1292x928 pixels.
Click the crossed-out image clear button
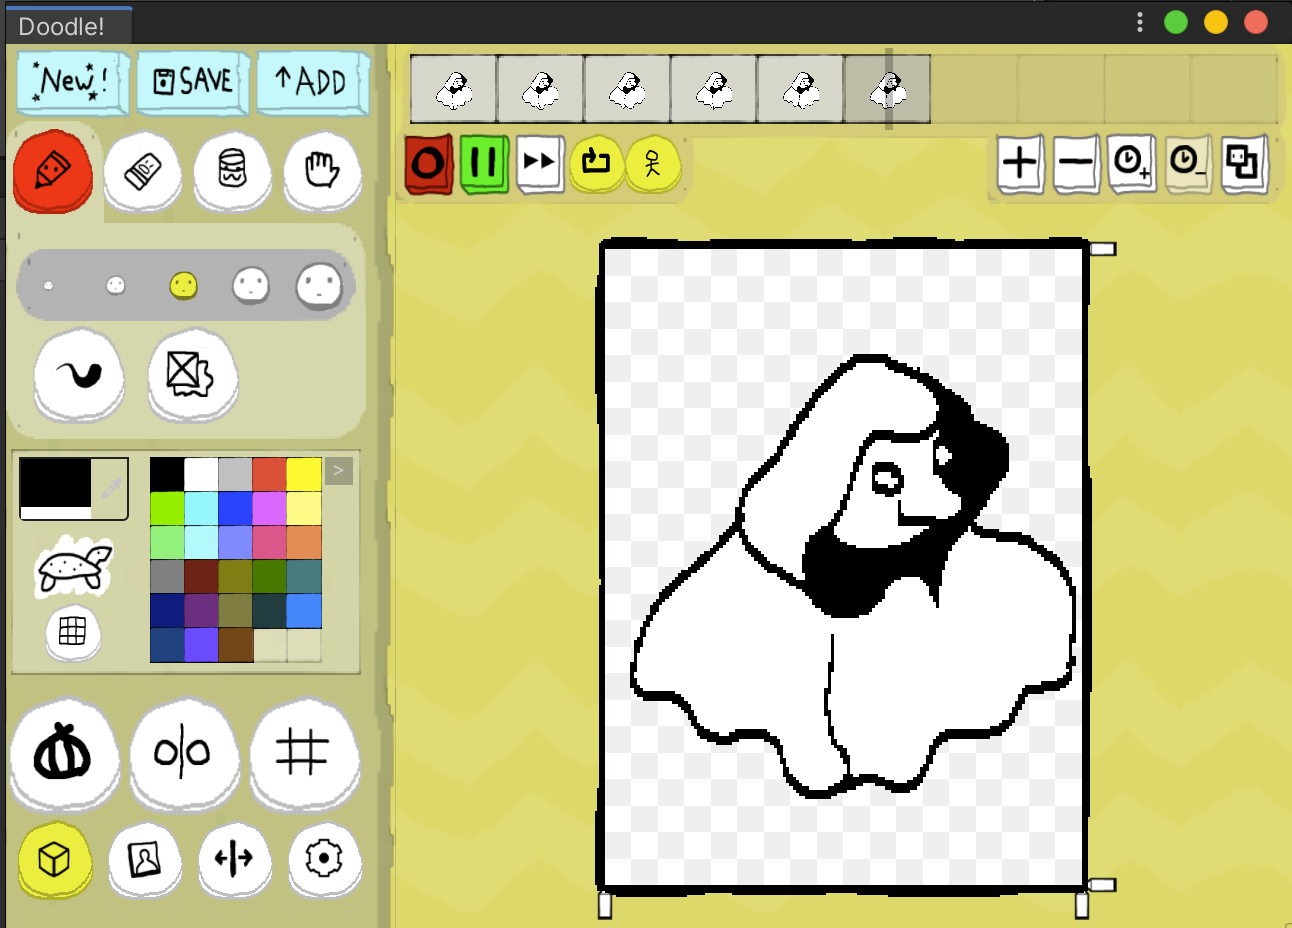193,376
